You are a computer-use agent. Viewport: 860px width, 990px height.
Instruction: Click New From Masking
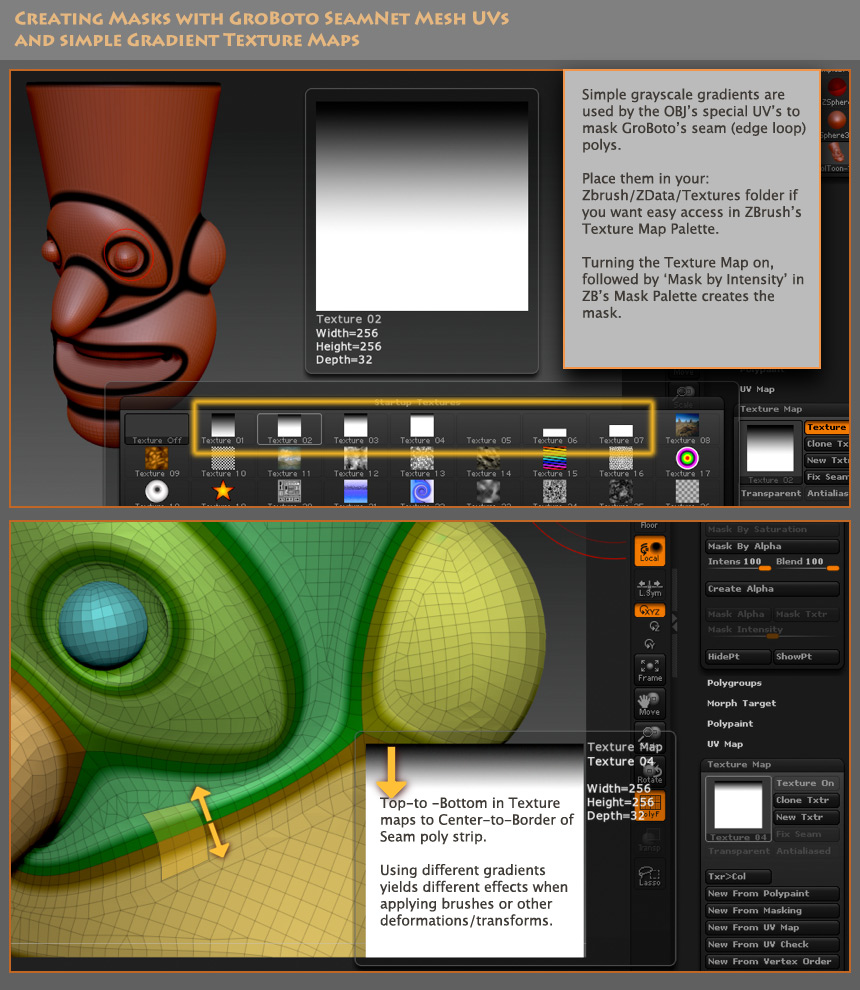click(772, 910)
